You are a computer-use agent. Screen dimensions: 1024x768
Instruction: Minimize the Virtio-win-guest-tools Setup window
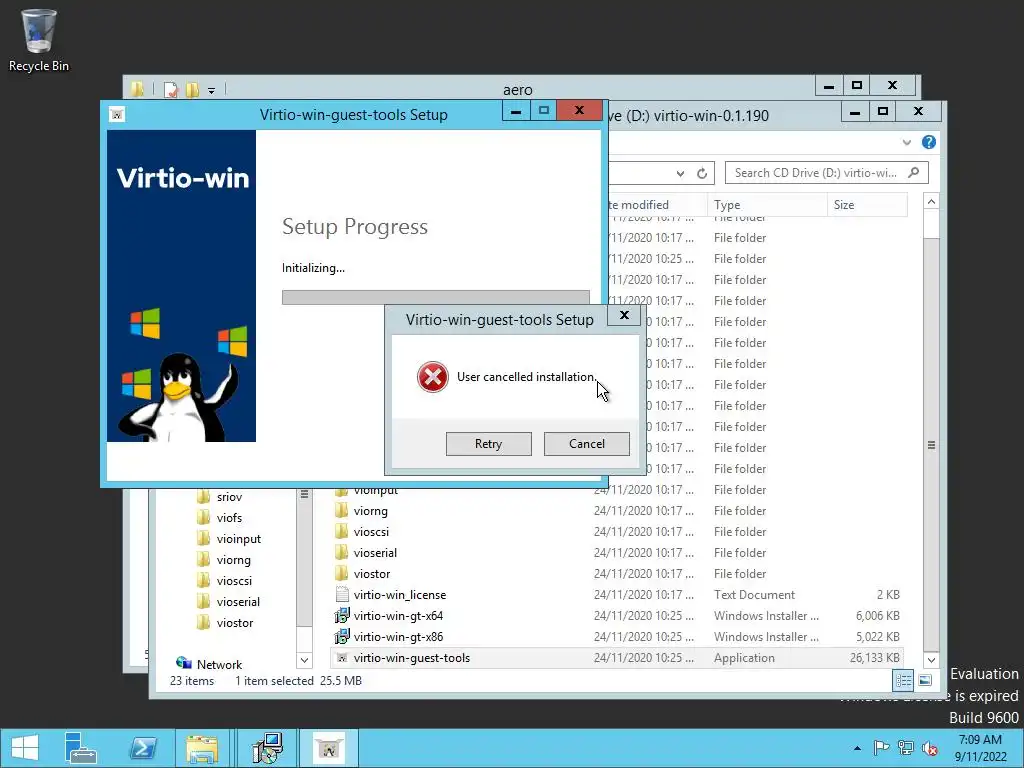(516, 111)
